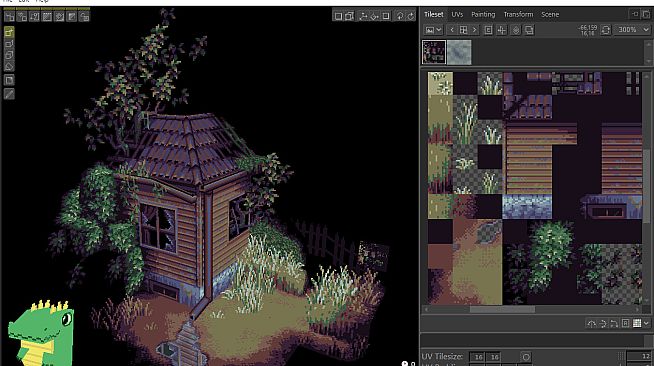This screenshot has height=366, width=654.
Task: Go to previous tileset with left chevron
Action: [x=452, y=30]
